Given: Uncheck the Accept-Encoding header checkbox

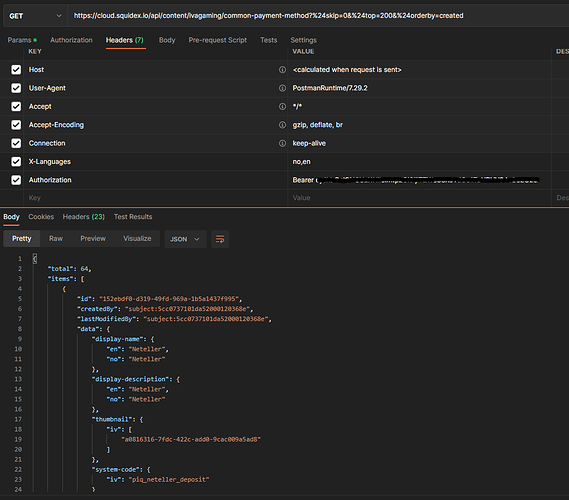Looking at the screenshot, I should click(x=16, y=125).
